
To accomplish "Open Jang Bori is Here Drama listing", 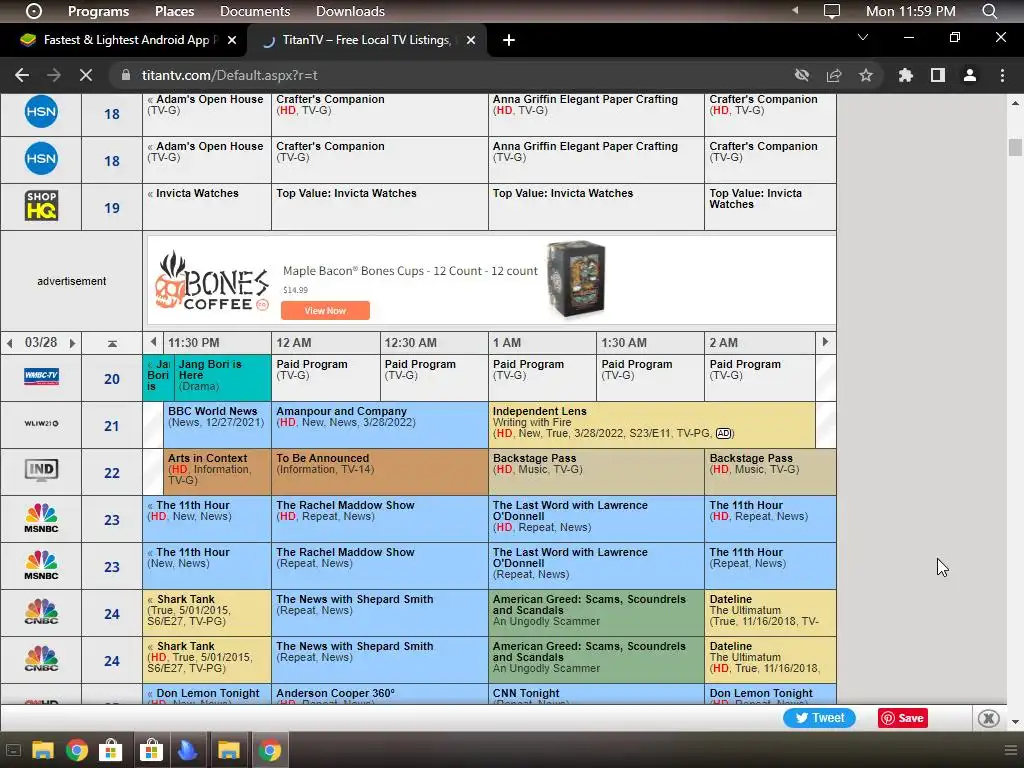I will point(223,377).
